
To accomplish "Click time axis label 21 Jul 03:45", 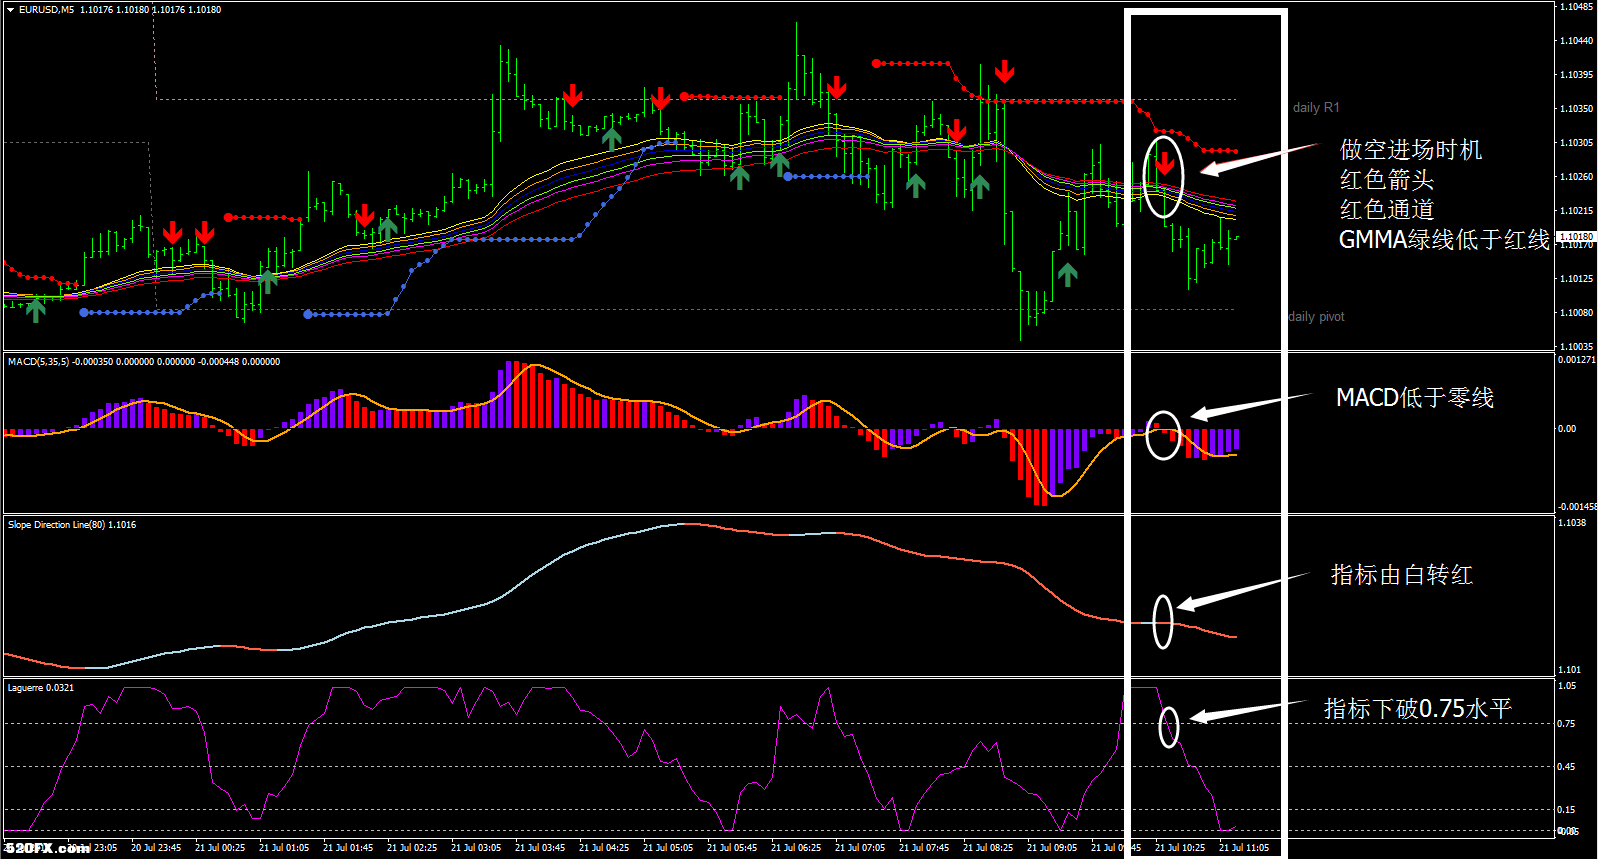I will coord(540,848).
